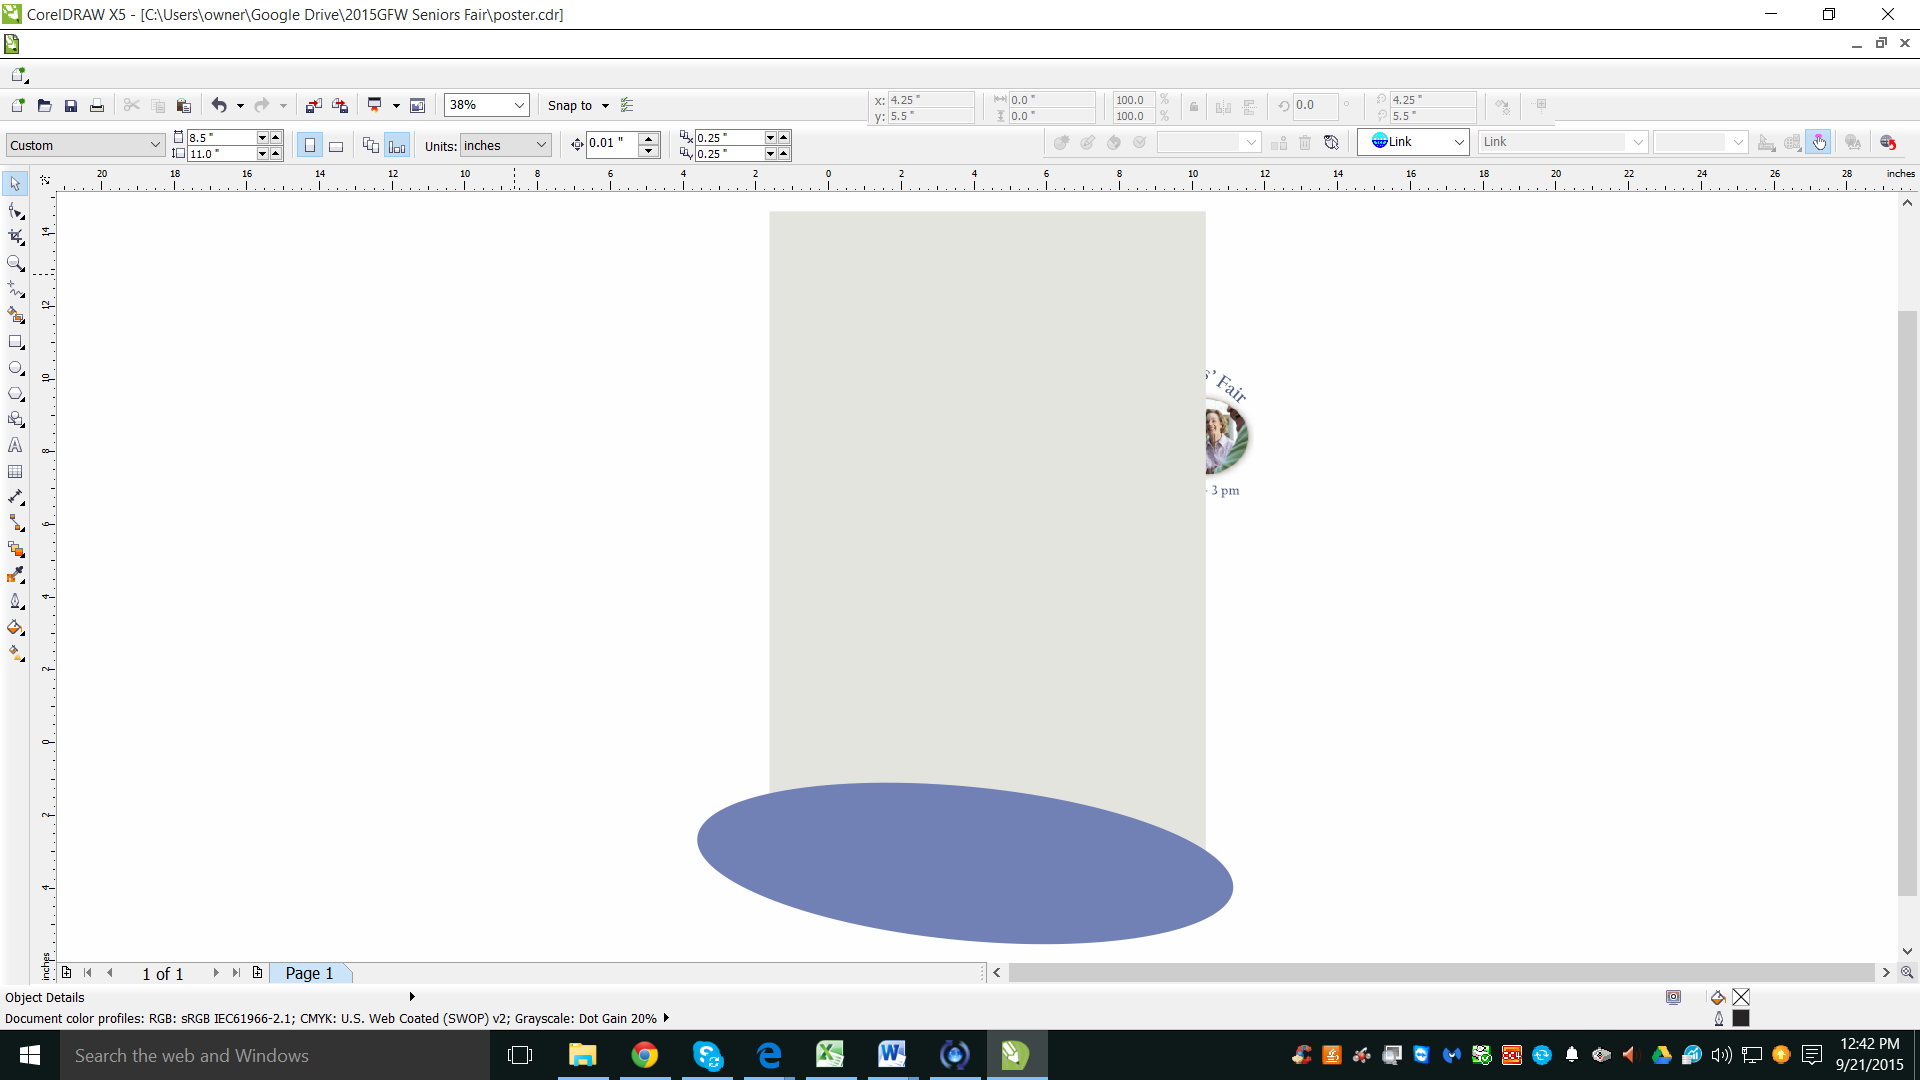Click Import button in toolbar
This screenshot has height=1080, width=1920.
pos(315,105)
